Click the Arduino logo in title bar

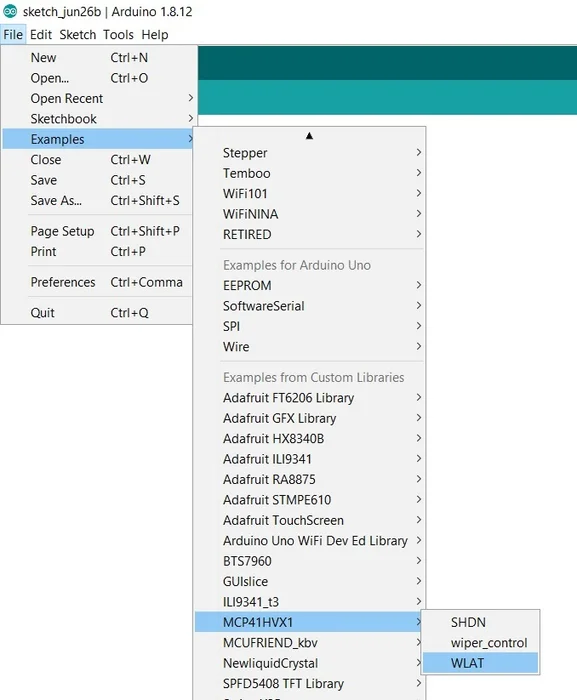pyautogui.click(x=10, y=11)
